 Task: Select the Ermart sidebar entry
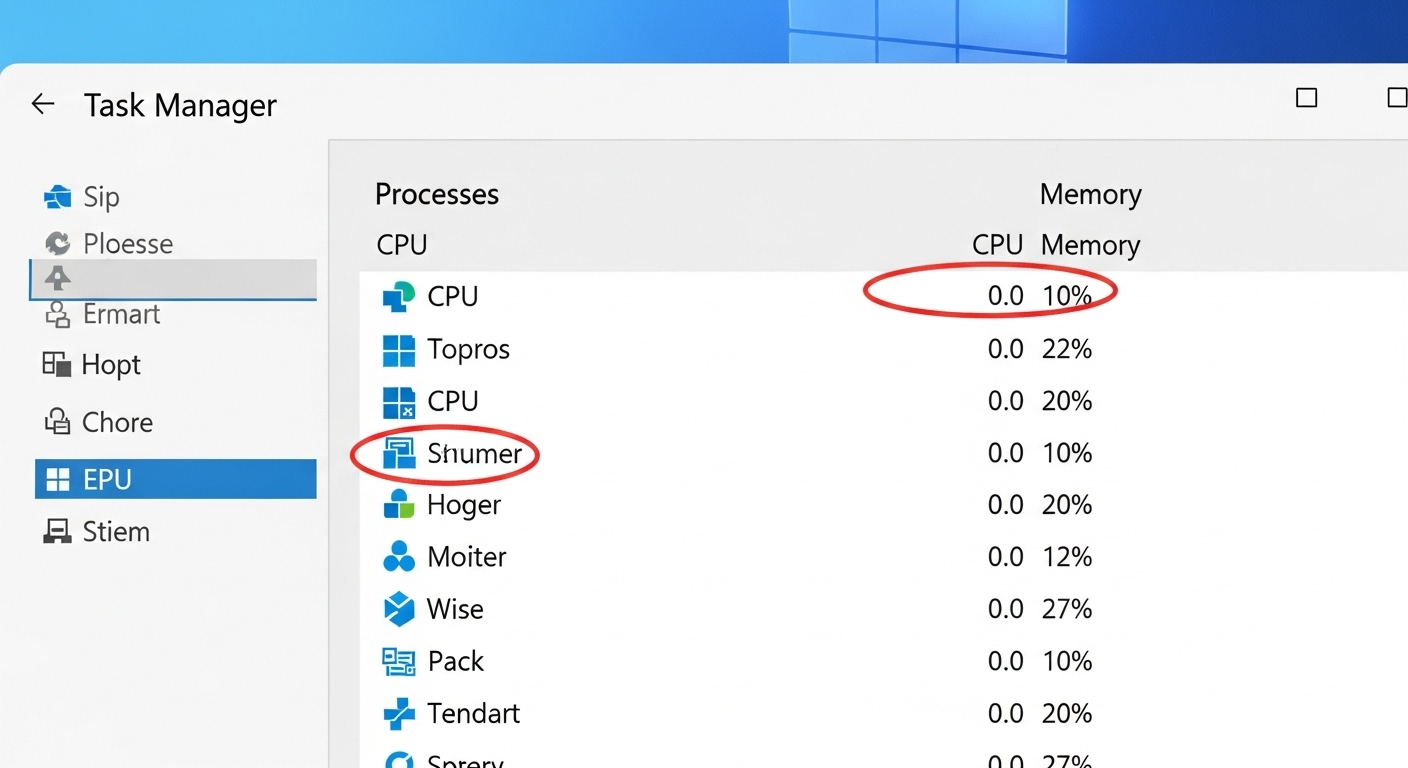coord(120,314)
